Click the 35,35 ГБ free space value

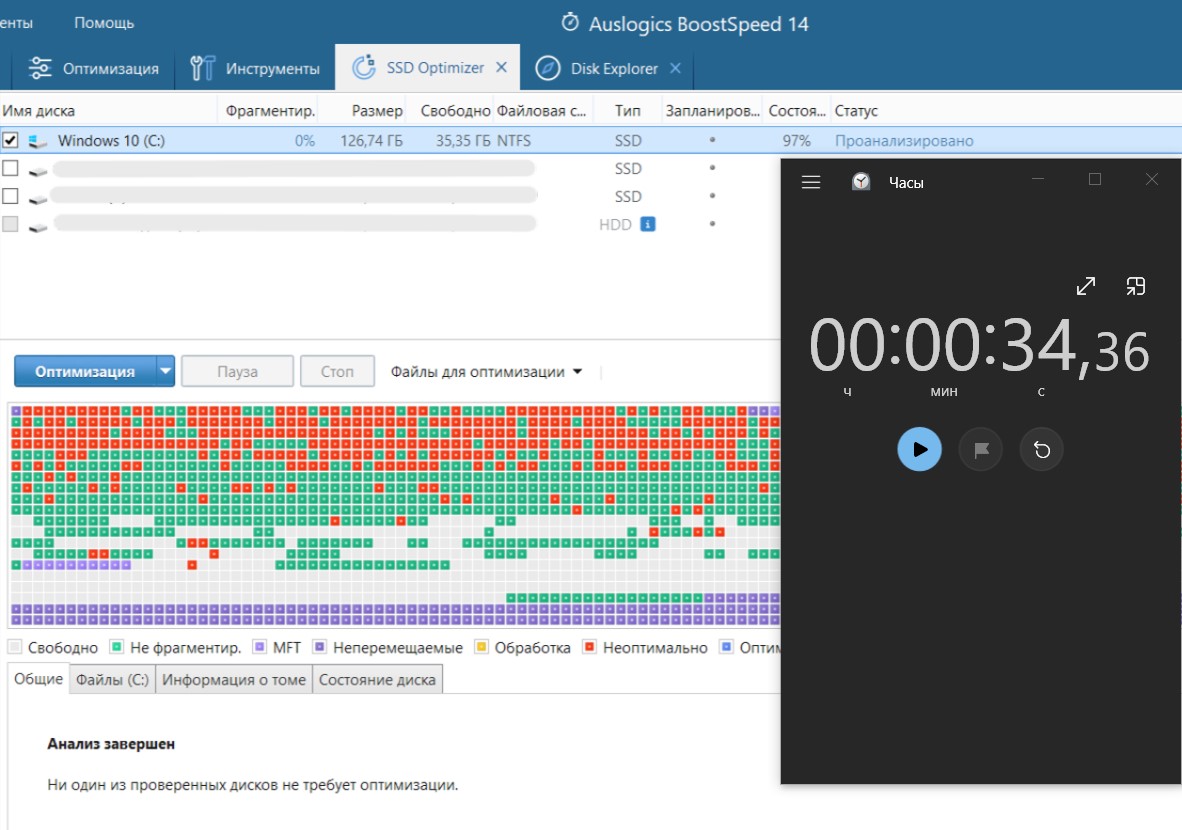463,141
